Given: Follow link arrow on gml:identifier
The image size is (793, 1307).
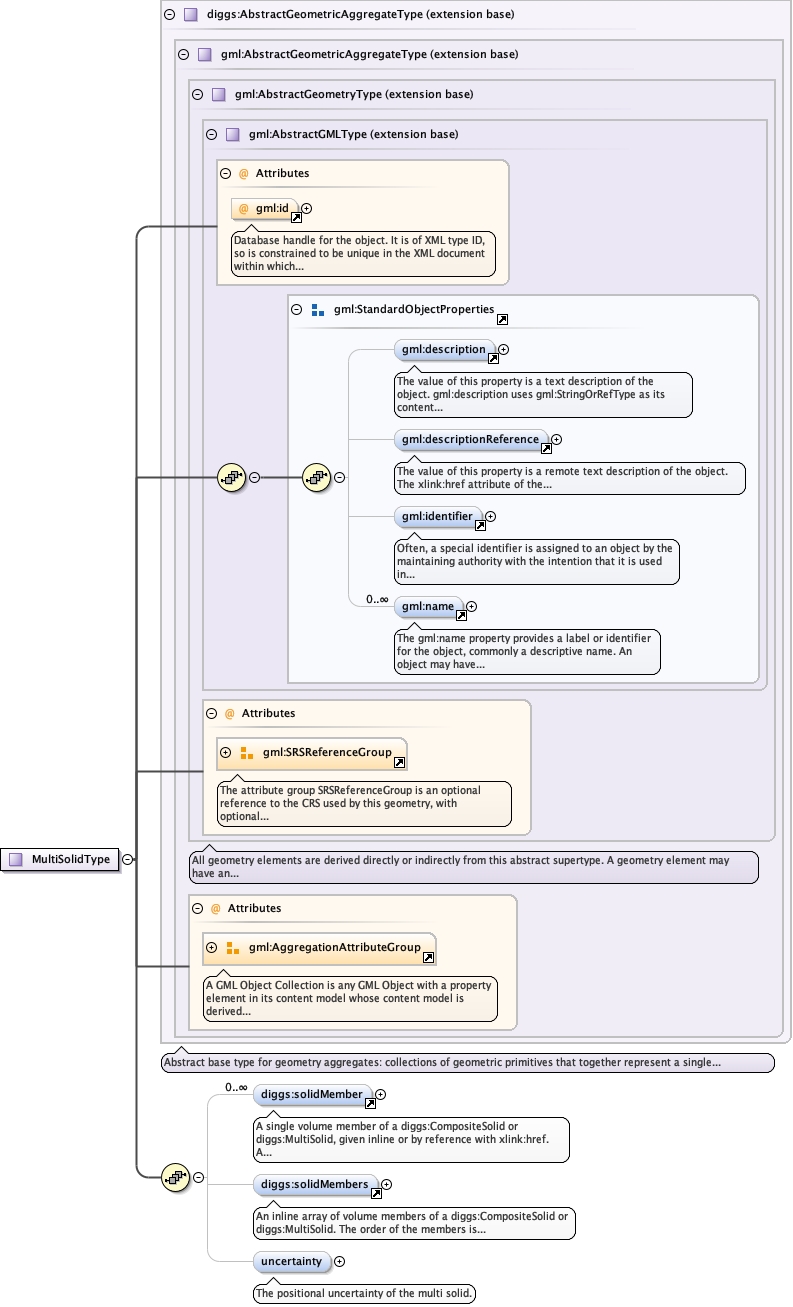Looking at the screenshot, I should point(479,526).
